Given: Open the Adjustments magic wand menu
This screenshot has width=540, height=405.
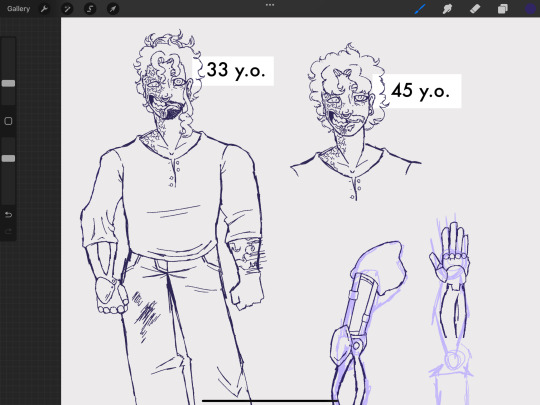Looking at the screenshot, I should pos(67,9).
